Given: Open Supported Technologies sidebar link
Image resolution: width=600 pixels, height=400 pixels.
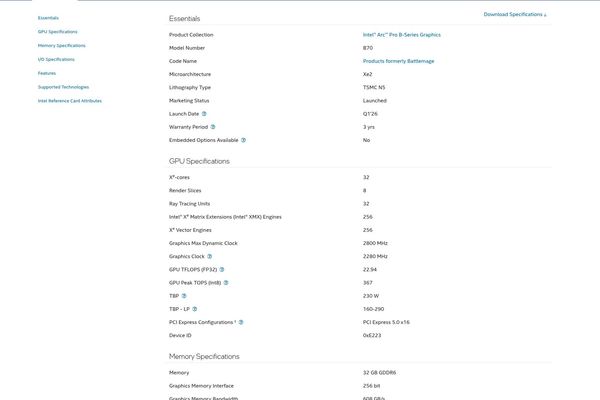Looking at the screenshot, I should point(63,87).
